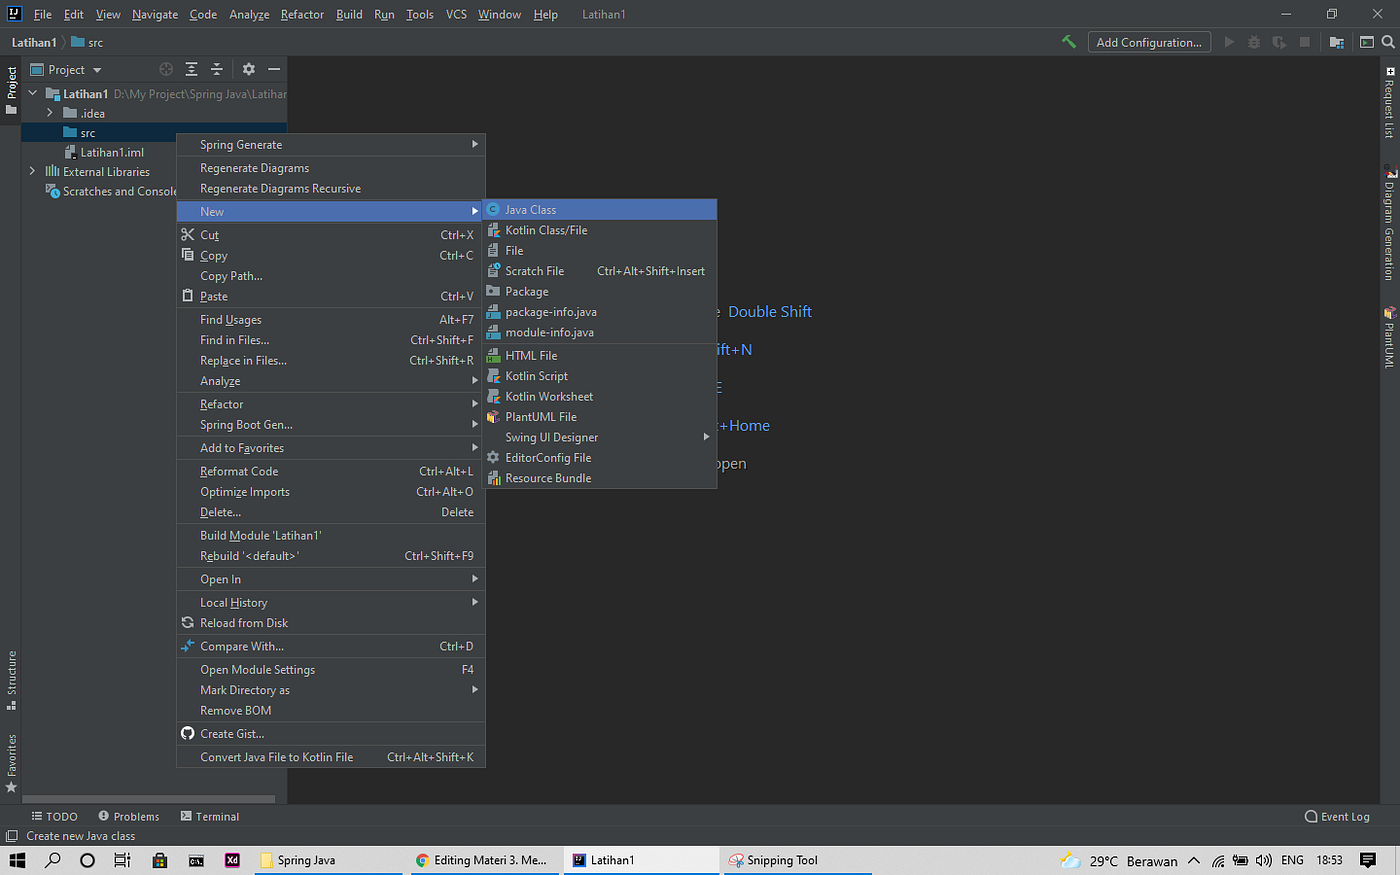The image size is (1400, 875).
Task: Open Windows notification center icon
Action: [1368, 860]
